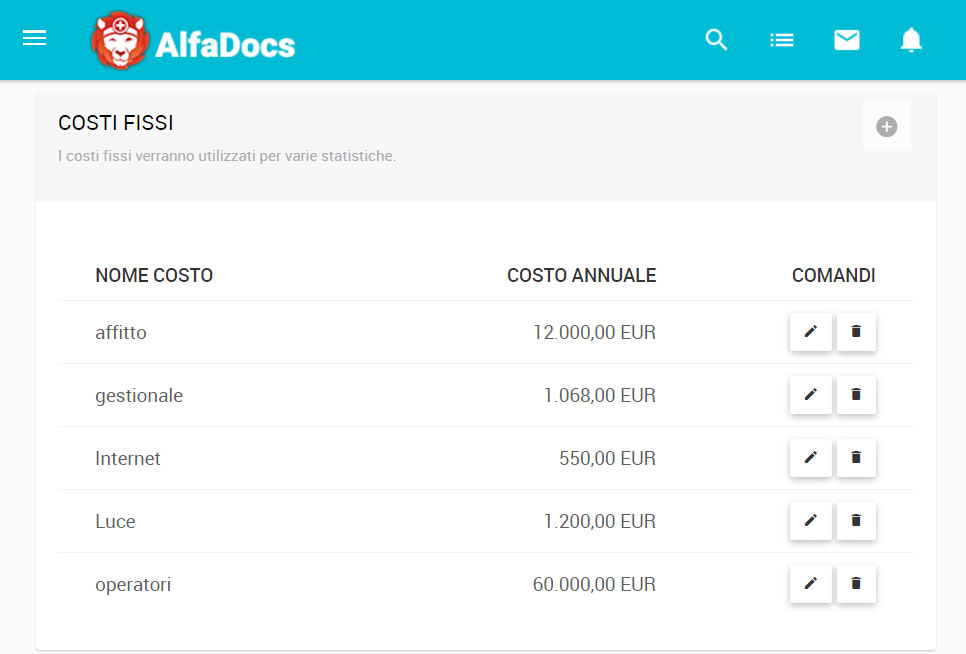Delete the affitto cost row
The width and height of the screenshot is (966, 654).
856,332
